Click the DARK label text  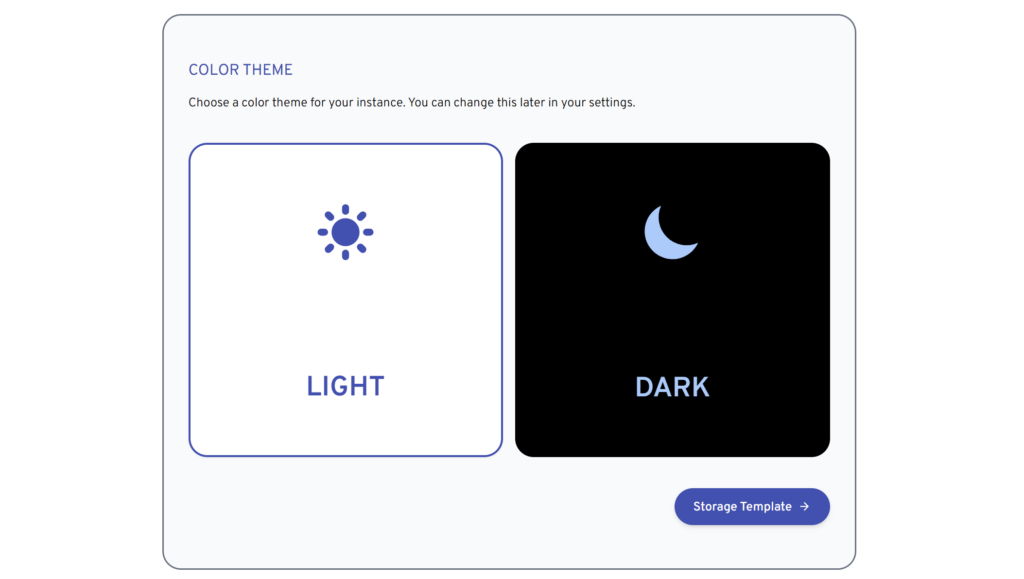[x=672, y=387]
